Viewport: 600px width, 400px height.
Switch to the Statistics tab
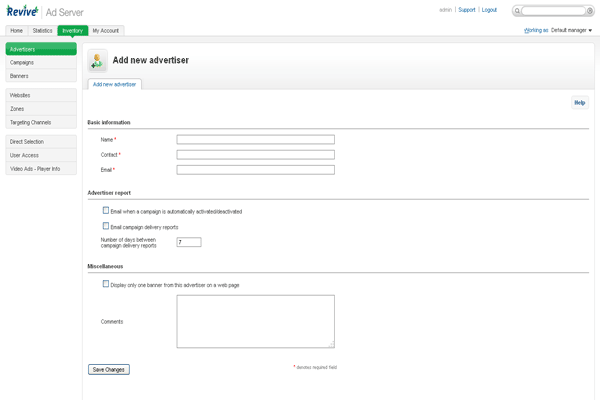(x=42, y=31)
